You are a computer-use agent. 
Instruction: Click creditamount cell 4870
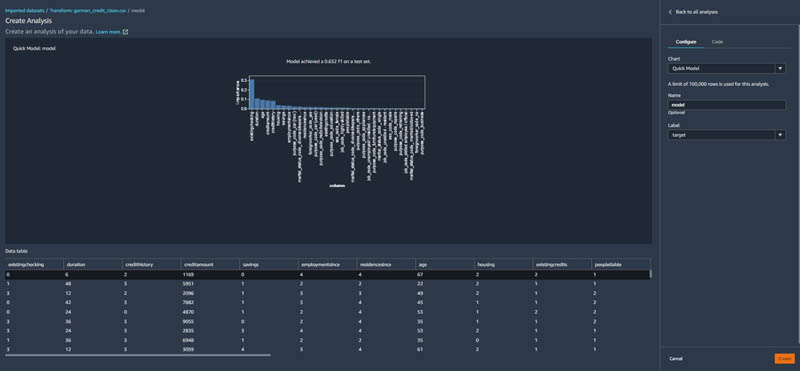coord(188,311)
